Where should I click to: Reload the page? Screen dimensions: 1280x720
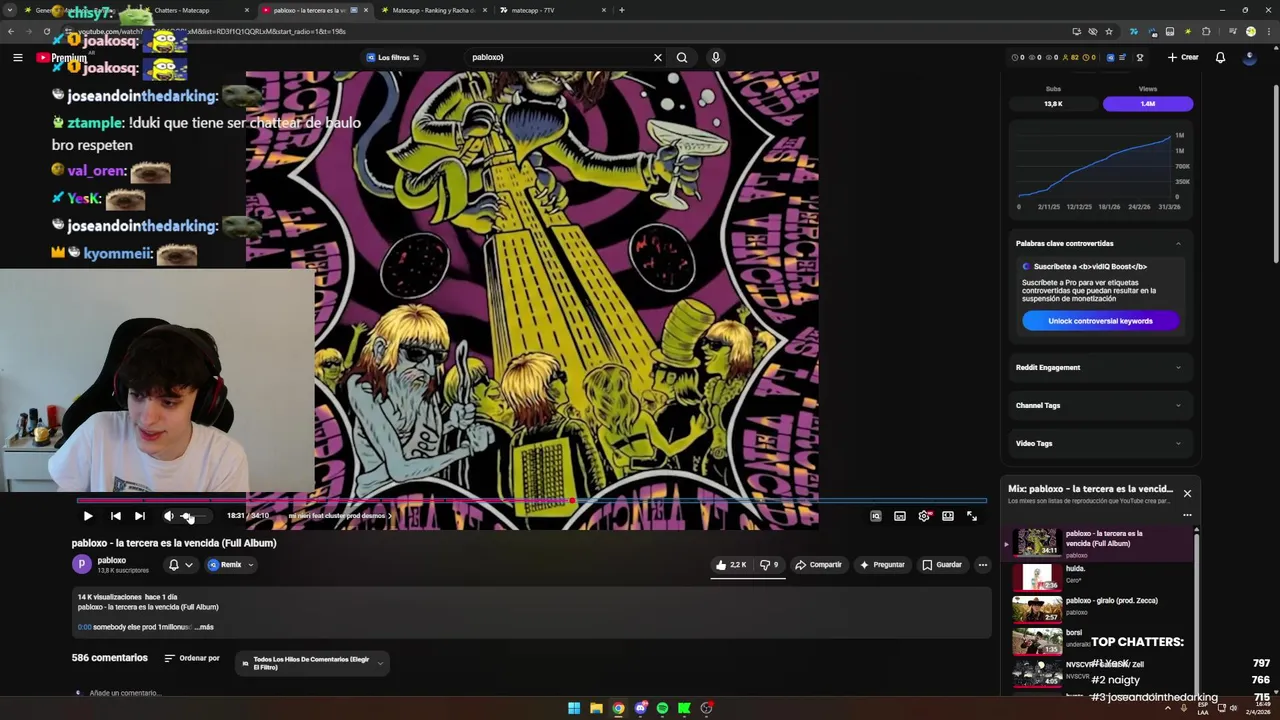pyautogui.click(x=46, y=31)
